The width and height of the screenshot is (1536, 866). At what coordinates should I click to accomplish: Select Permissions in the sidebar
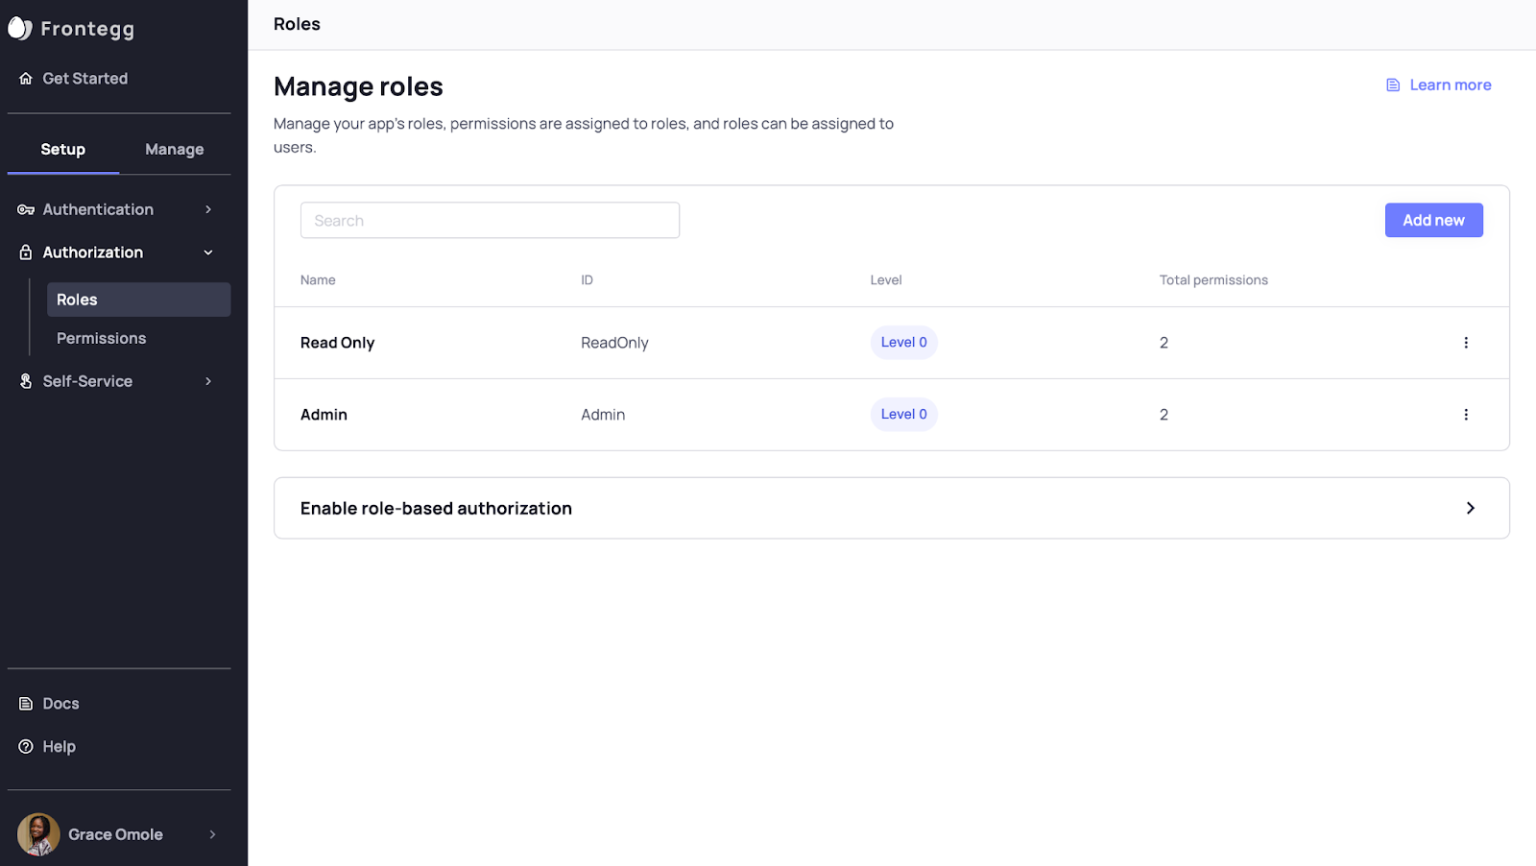click(x=101, y=338)
